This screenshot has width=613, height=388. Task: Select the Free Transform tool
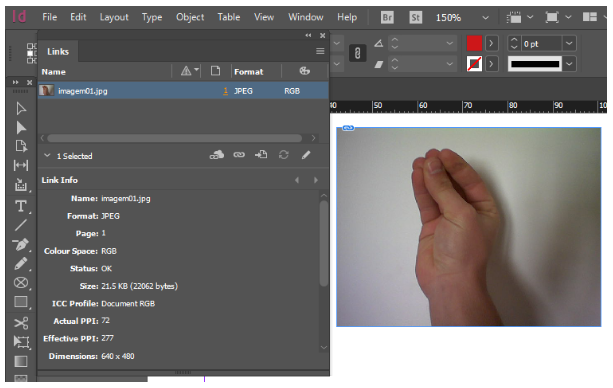click(21, 342)
